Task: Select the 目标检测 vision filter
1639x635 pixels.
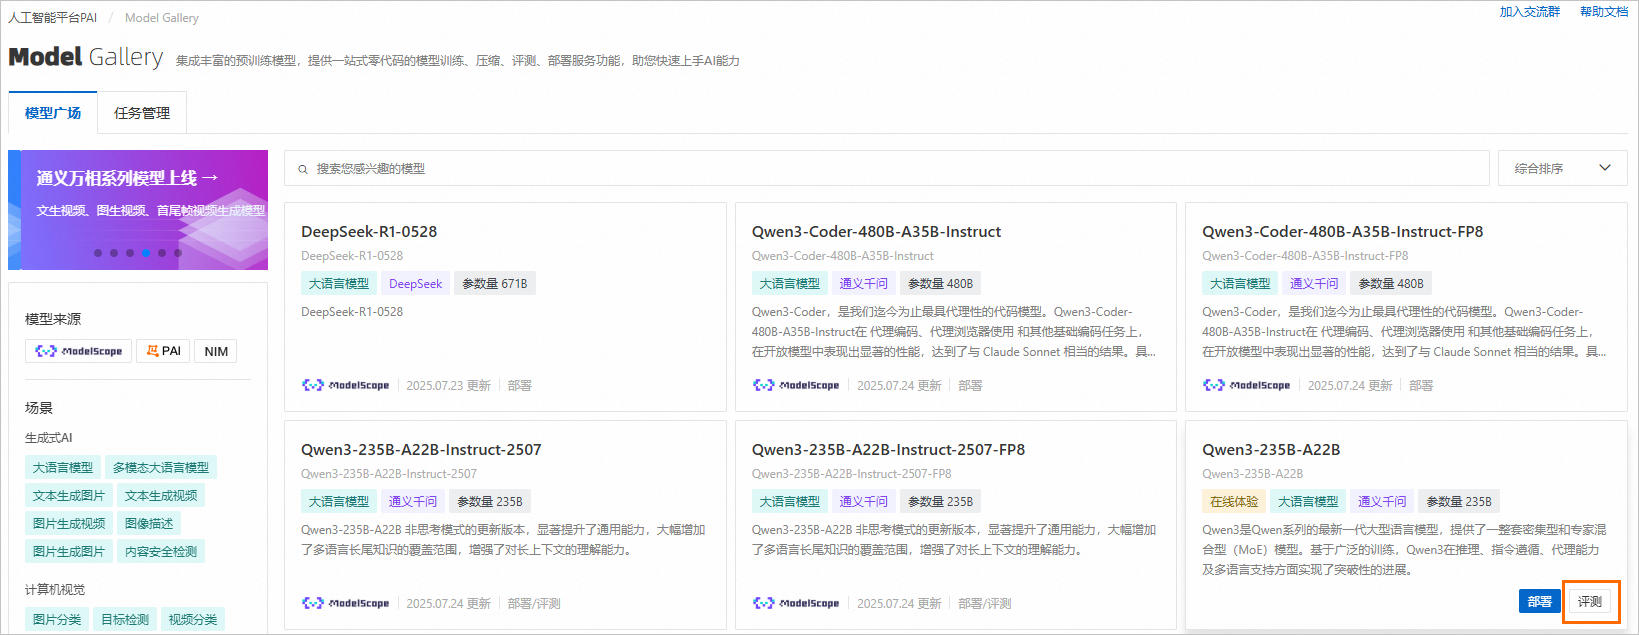Action: coord(125,619)
